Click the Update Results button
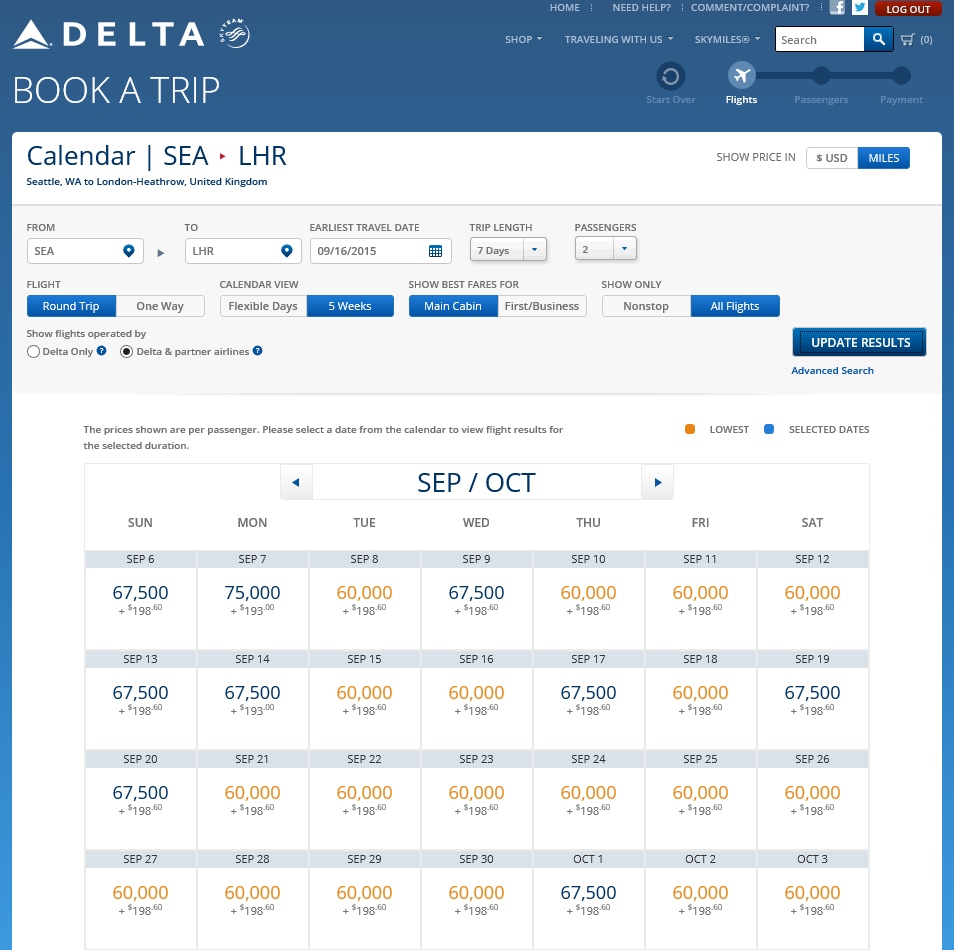Viewport: 954px width, 950px height. [x=860, y=342]
